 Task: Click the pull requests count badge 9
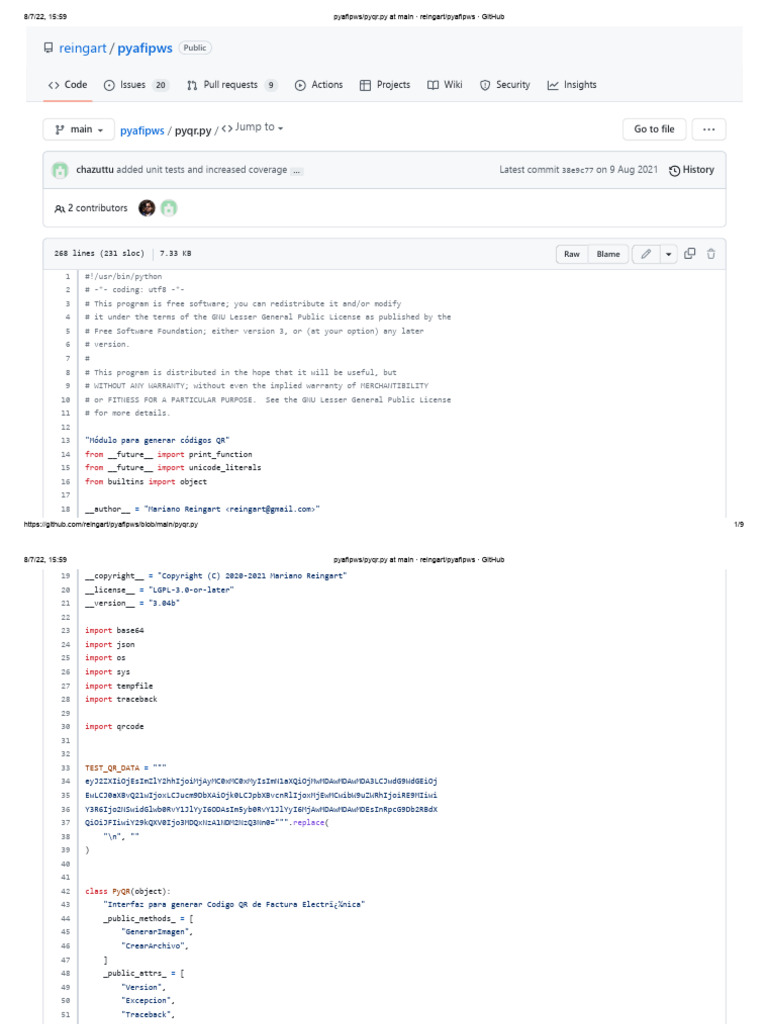click(271, 85)
